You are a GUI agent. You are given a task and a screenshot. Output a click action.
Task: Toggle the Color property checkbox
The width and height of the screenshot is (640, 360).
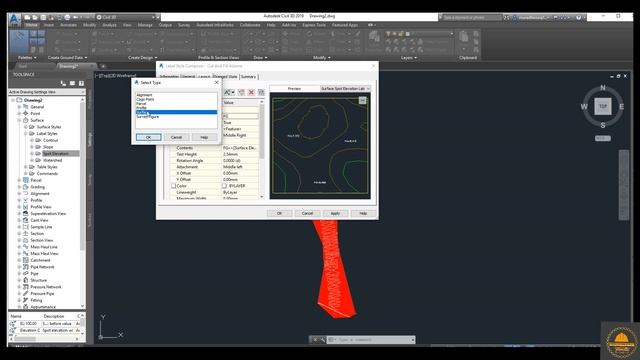tap(173, 186)
